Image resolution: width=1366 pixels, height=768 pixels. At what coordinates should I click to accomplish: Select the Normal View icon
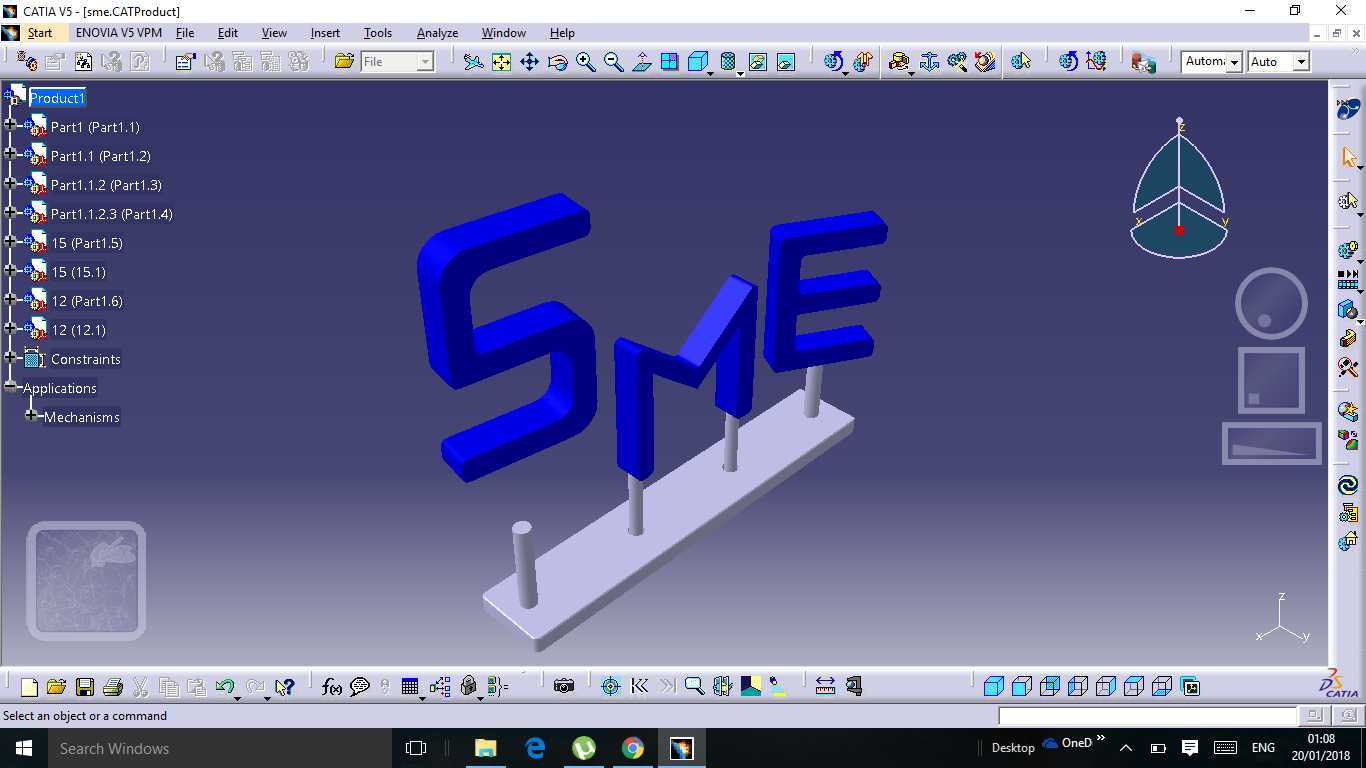click(642, 62)
